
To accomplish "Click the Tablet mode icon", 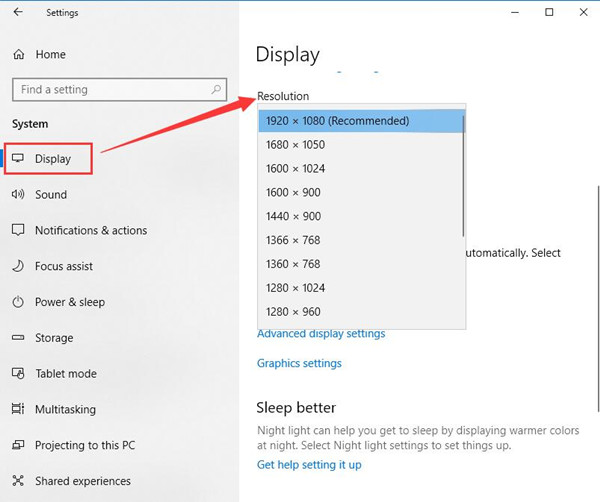I will click(18, 374).
